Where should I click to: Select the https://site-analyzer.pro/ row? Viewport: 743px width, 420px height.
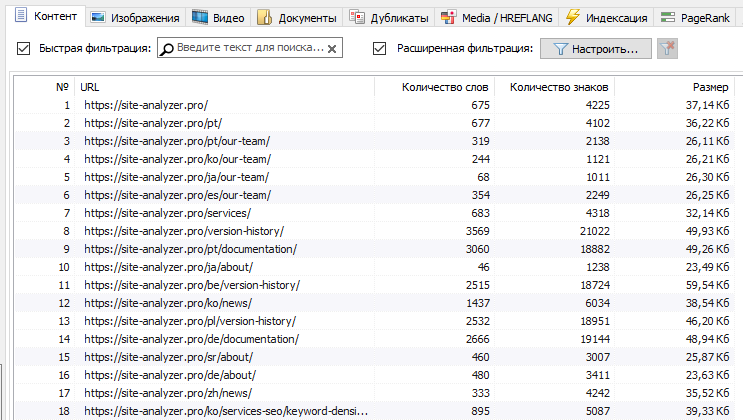pos(374,105)
